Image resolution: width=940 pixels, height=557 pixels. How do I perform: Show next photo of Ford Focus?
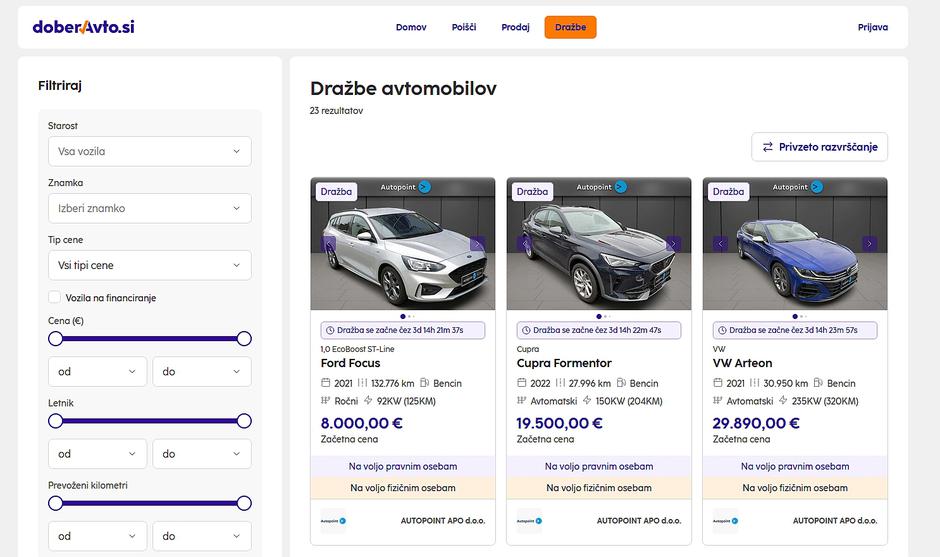pos(477,244)
